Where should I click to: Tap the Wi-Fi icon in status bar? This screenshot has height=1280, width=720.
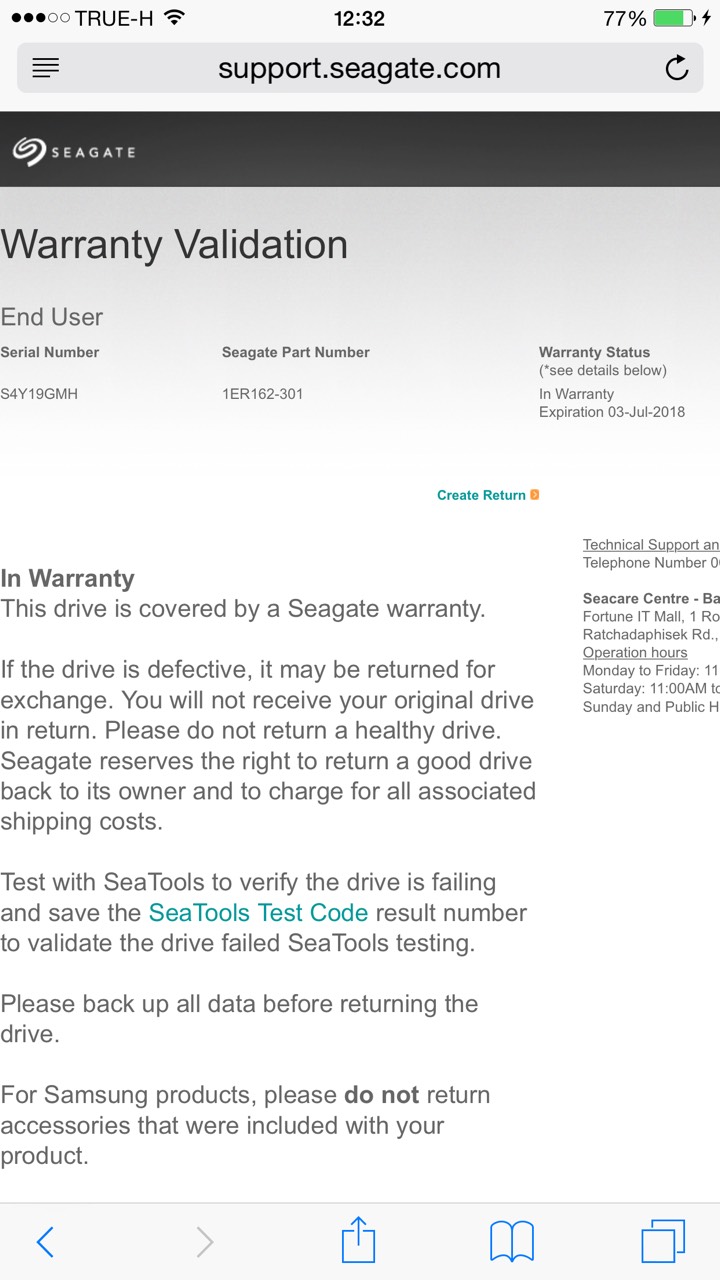tap(174, 18)
